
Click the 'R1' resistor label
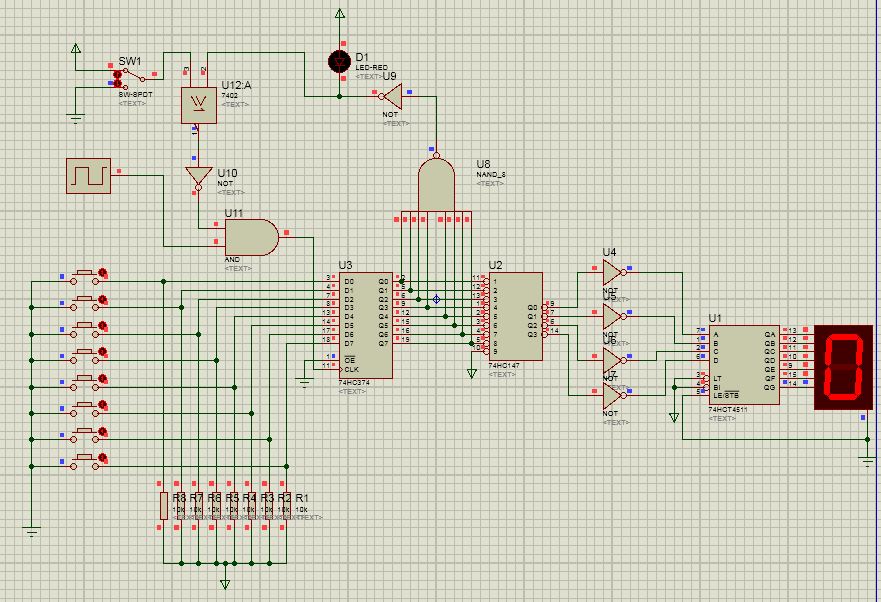(x=302, y=498)
